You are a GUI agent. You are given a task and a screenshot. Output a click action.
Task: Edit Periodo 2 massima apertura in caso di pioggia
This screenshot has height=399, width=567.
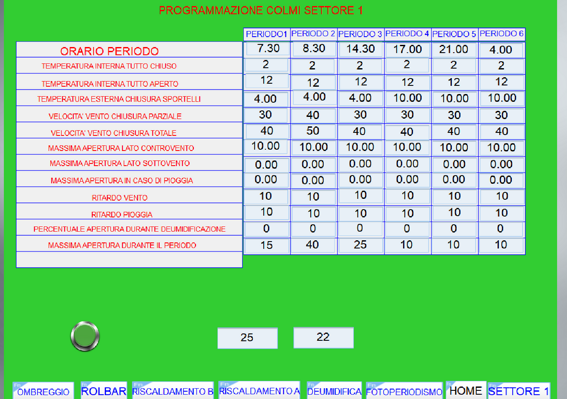click(314, 181)
